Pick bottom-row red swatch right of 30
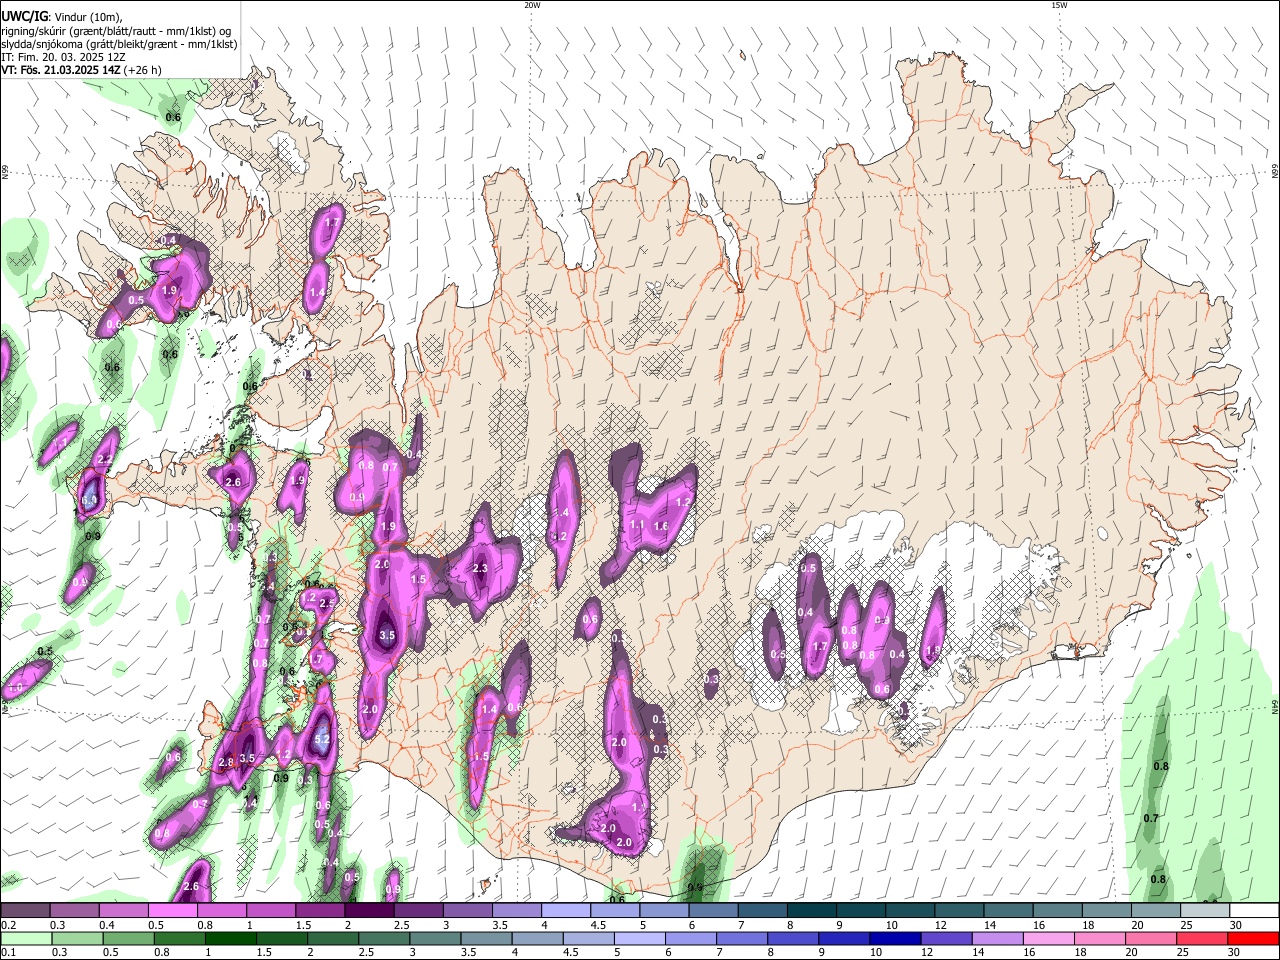Screen dimensions: 1280x960 [1255, 938]
